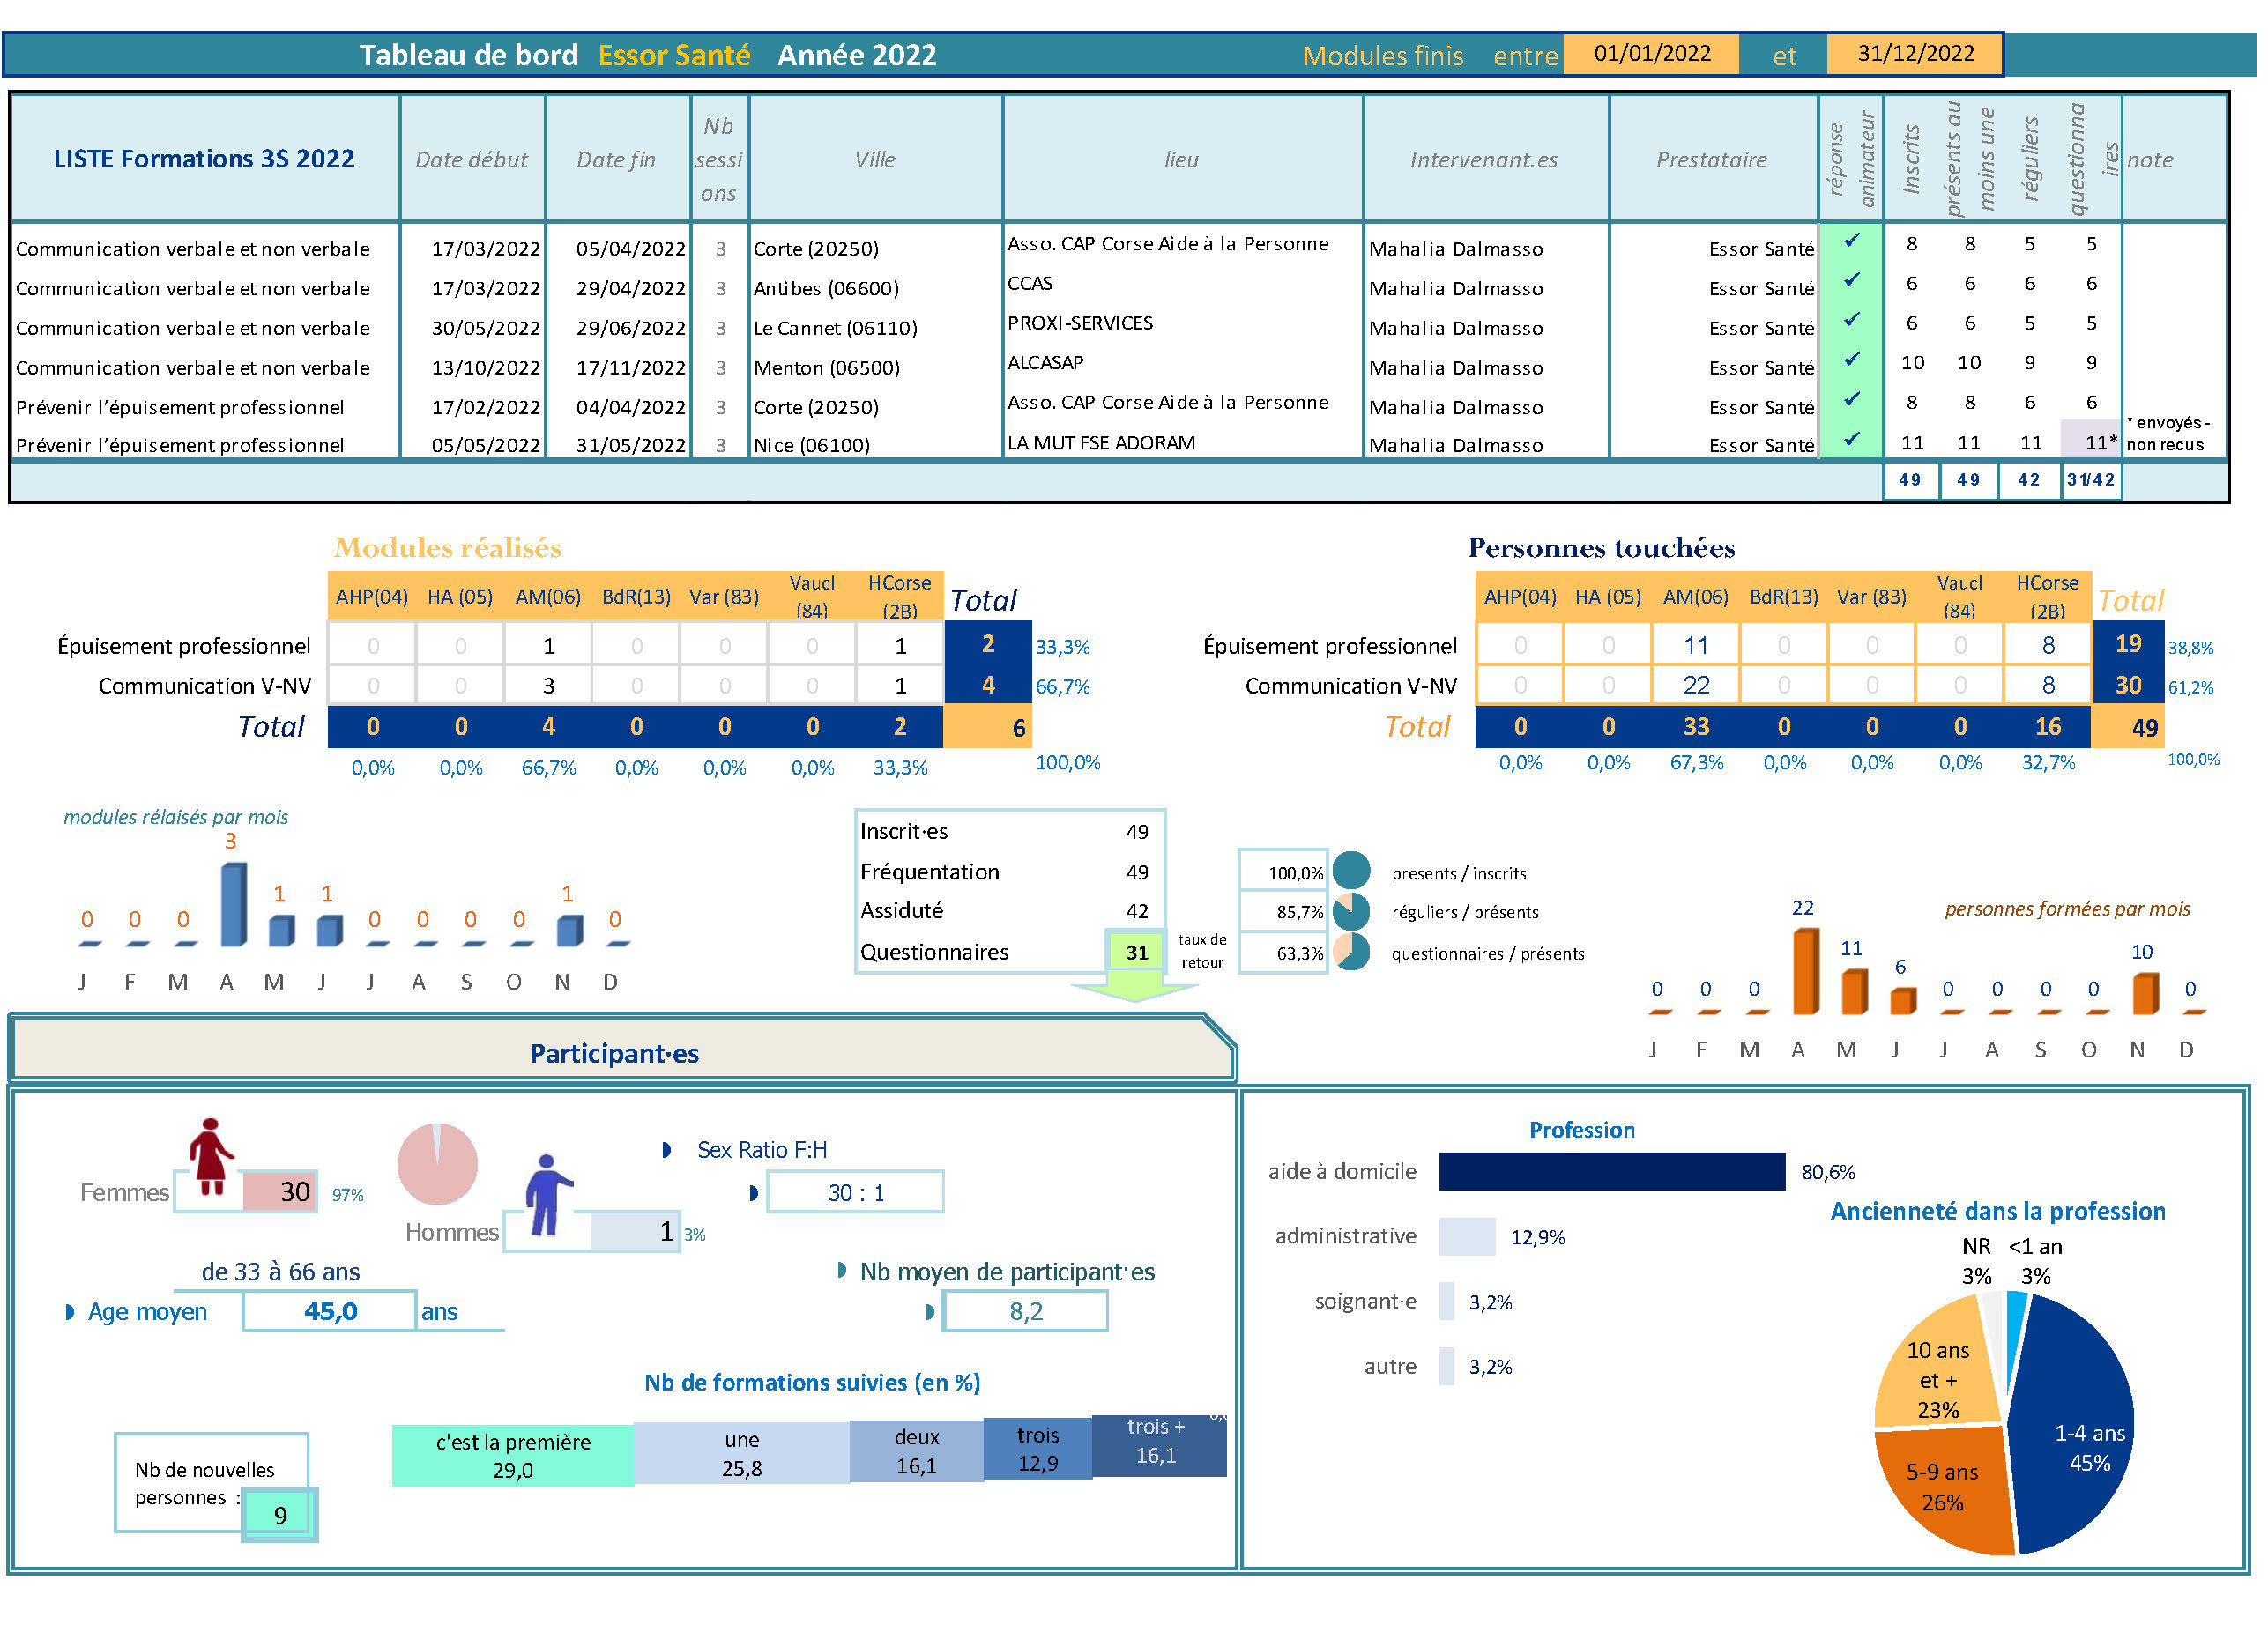This screenshot has height=1632, width=2268.
Task: Click the envoyés - non recus note
Action: click(x=2168, y=433)
